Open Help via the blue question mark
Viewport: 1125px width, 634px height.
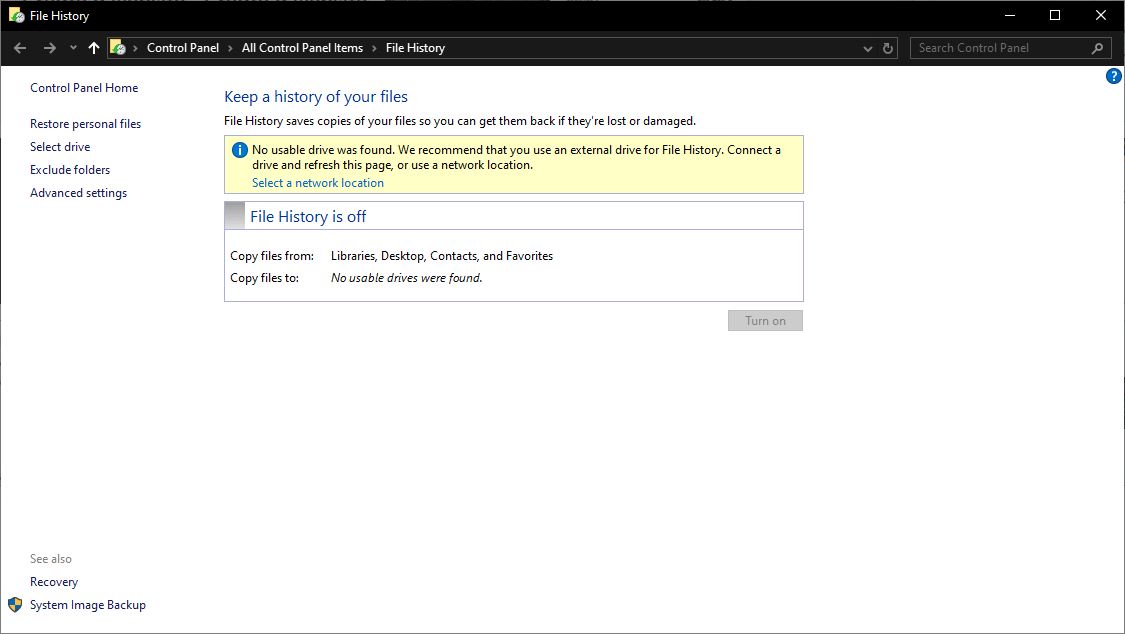click(x=1114, y=77)
